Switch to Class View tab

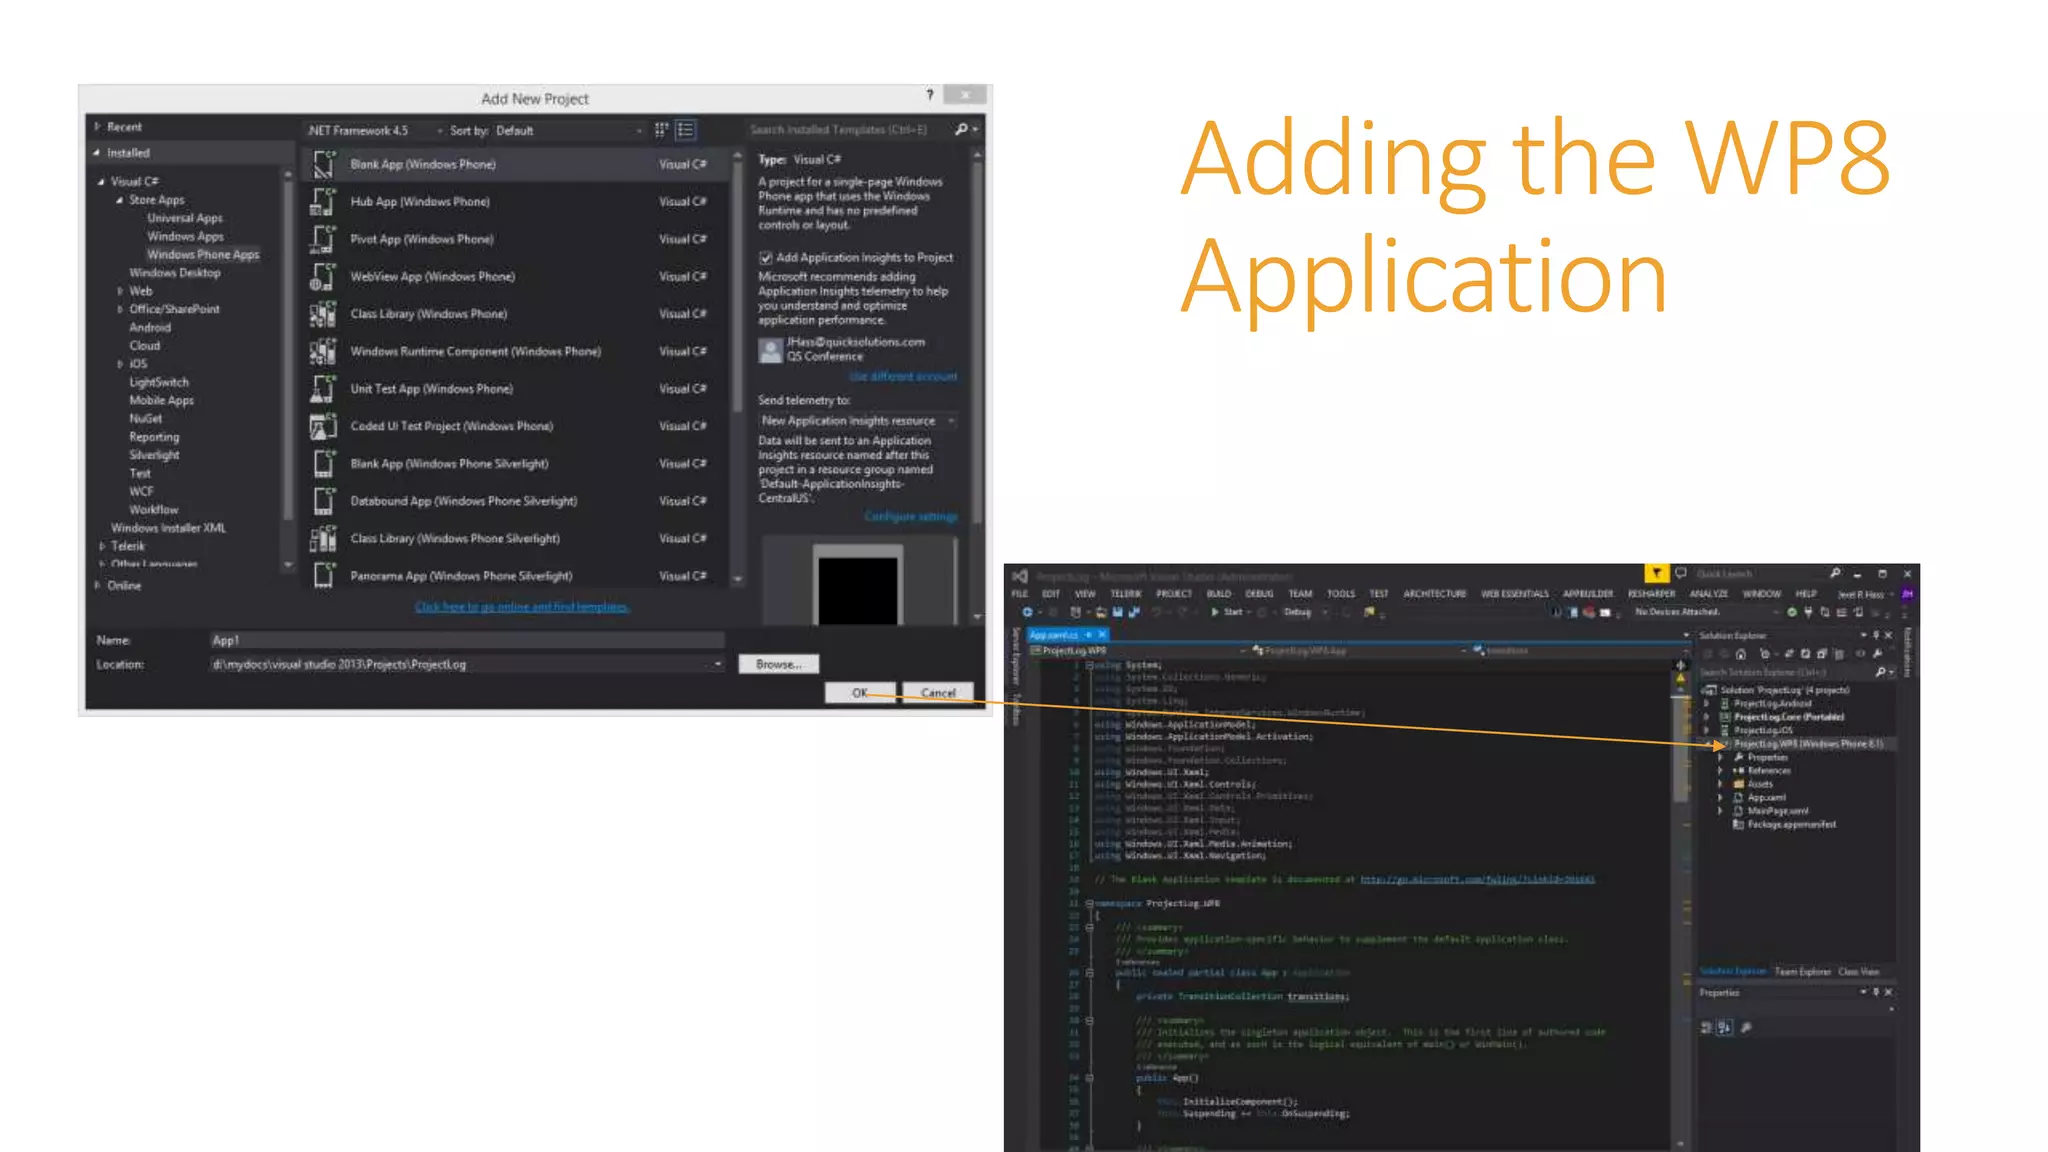[x=1858, y=972]
